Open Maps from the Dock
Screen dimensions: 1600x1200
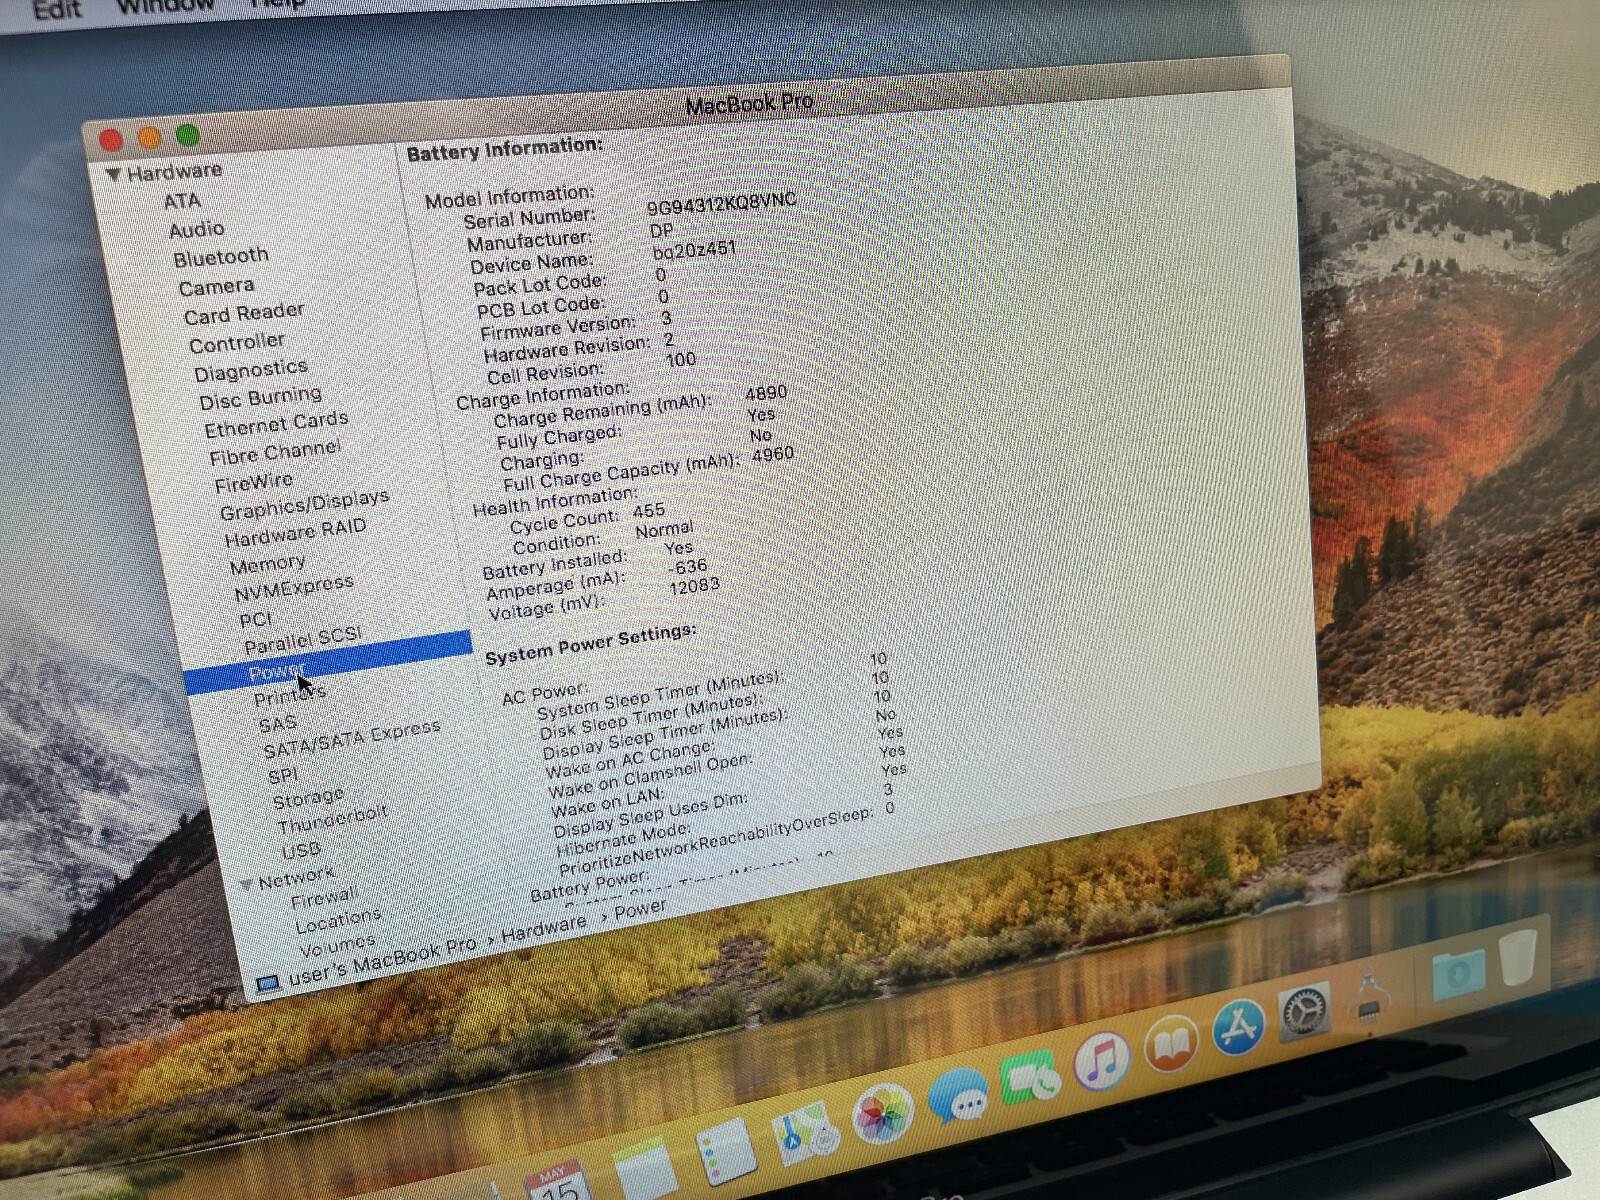[x=806, y=1132]
